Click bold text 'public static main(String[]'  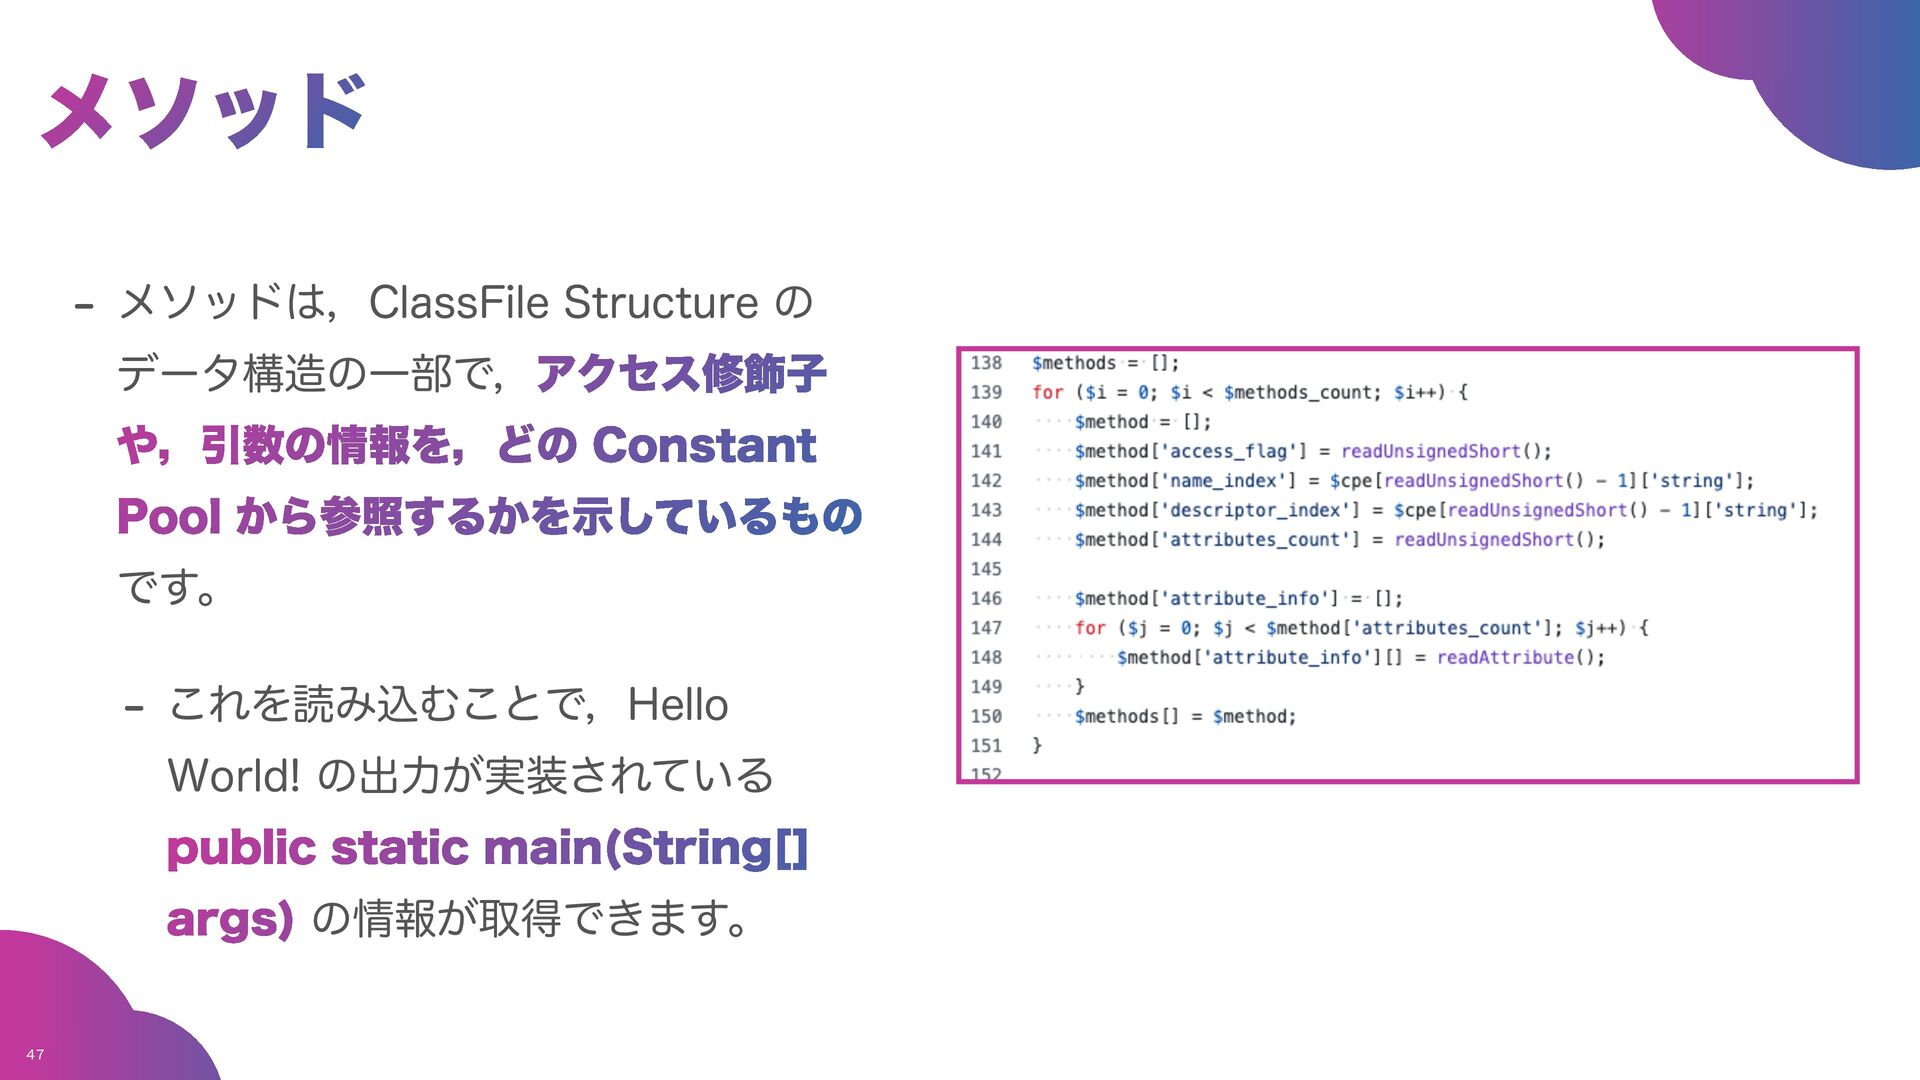pyautogui.click(x=487, y=848)
